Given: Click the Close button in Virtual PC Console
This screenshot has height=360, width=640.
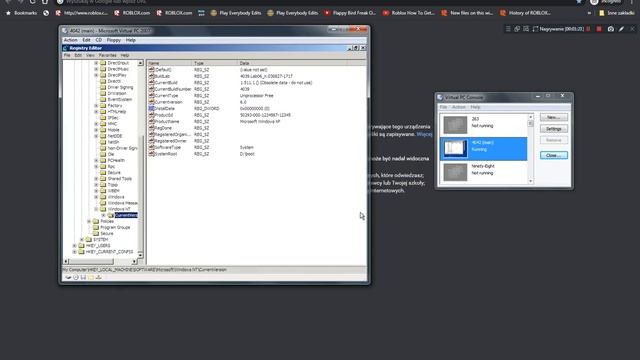Looking at the screenshot, I should click(x=553, y=156).
